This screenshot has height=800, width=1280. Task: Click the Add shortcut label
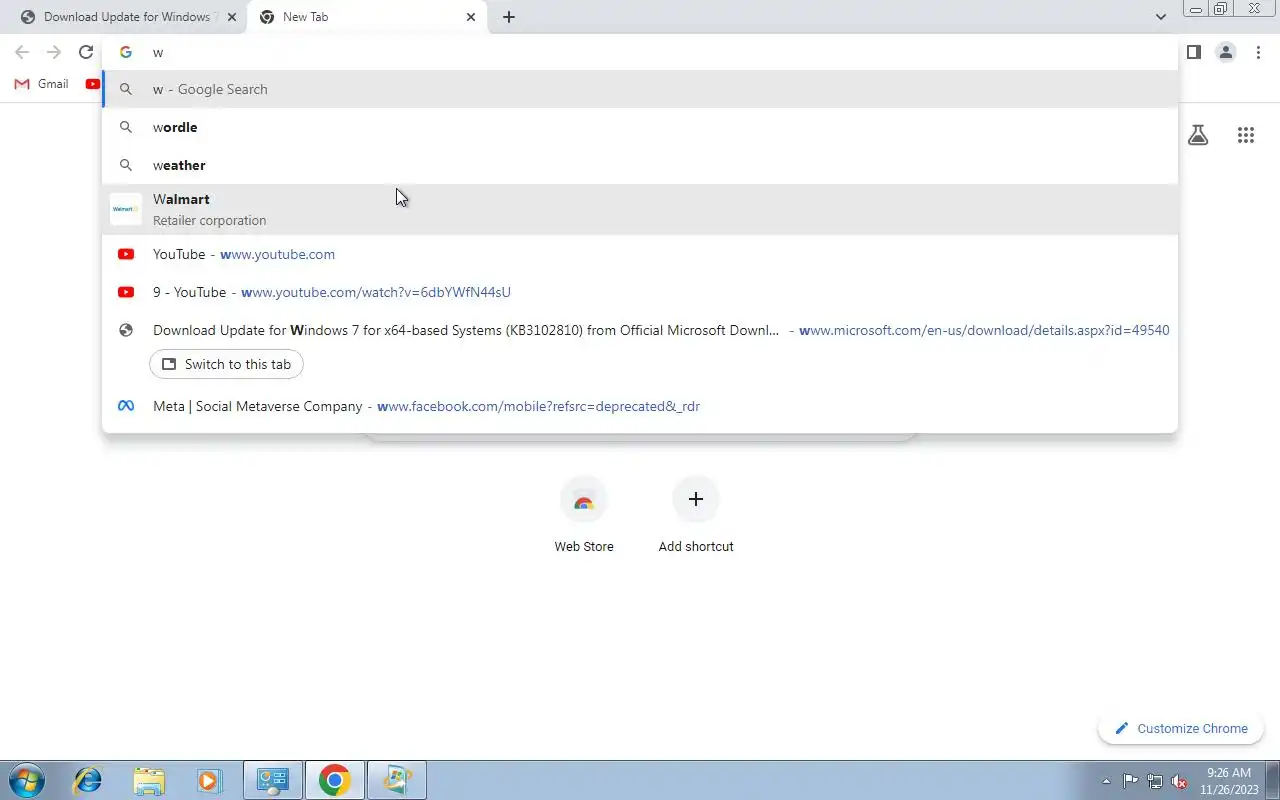(x=696, y=547)
